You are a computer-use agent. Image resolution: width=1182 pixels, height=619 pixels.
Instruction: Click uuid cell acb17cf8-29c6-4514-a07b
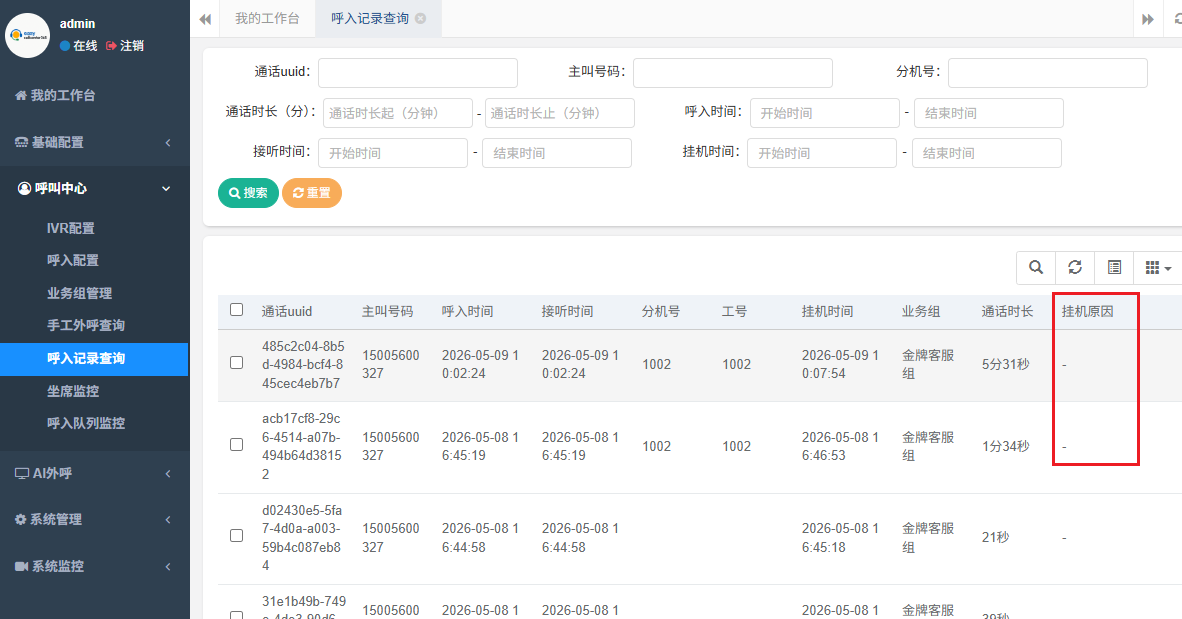click(302, 446)
